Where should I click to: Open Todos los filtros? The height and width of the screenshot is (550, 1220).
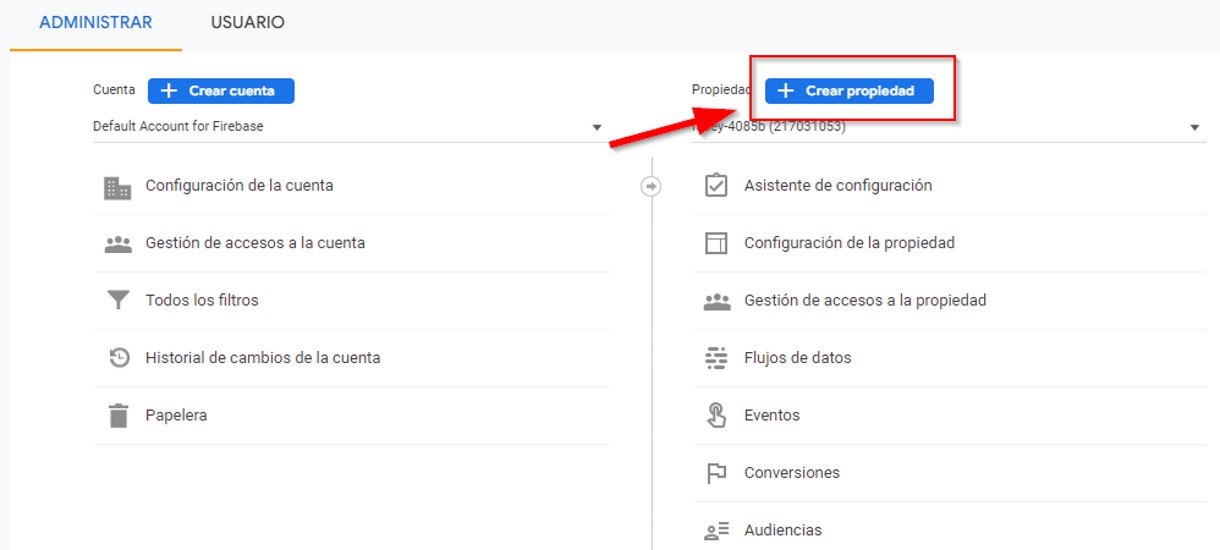coord(202,300)
